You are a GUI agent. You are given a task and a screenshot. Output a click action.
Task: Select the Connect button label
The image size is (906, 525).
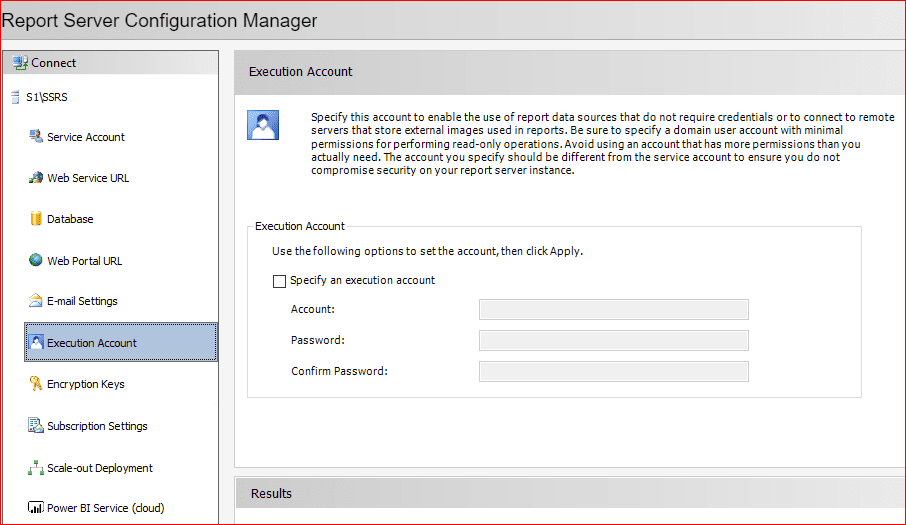[x=54, y=63]
